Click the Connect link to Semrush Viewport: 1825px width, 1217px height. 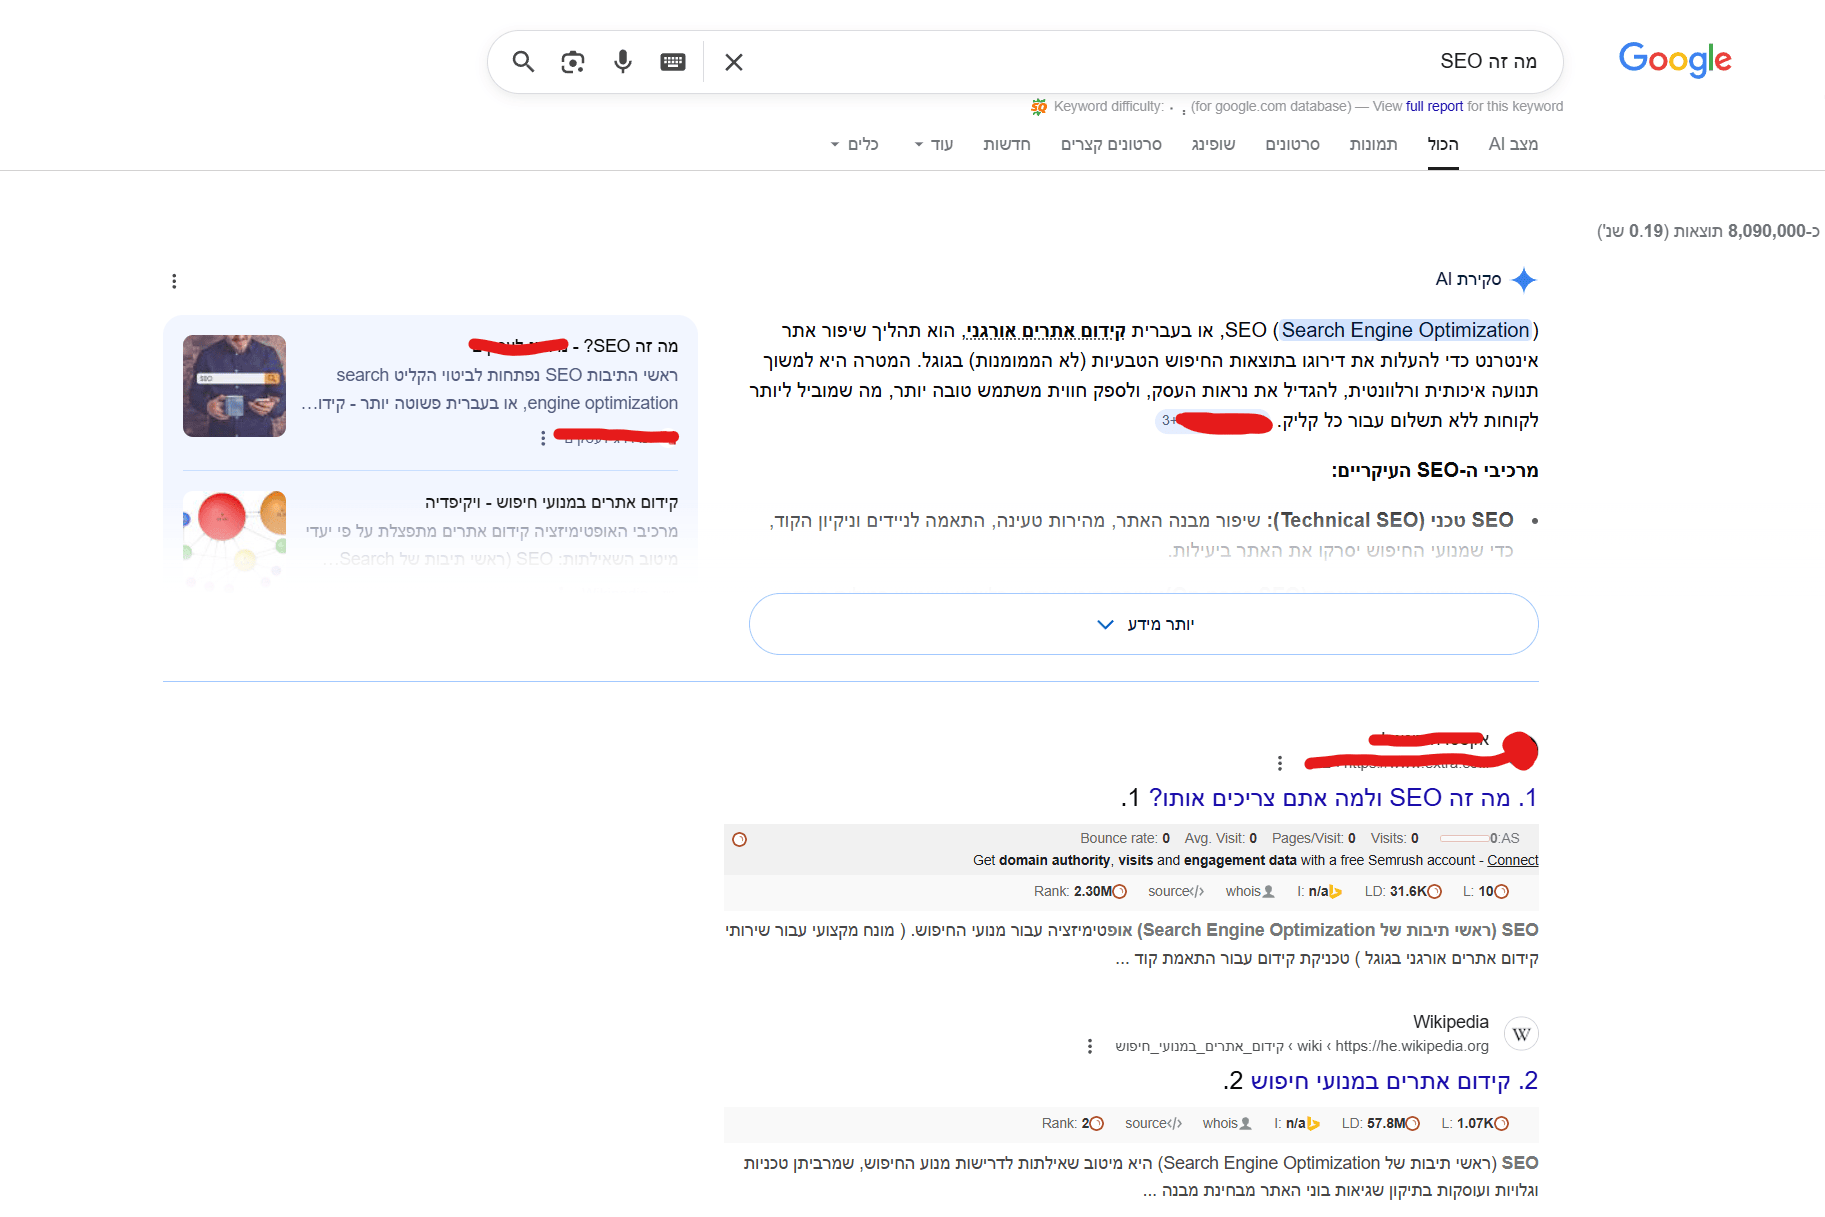pyautogui.click(x=1512, y=859)
